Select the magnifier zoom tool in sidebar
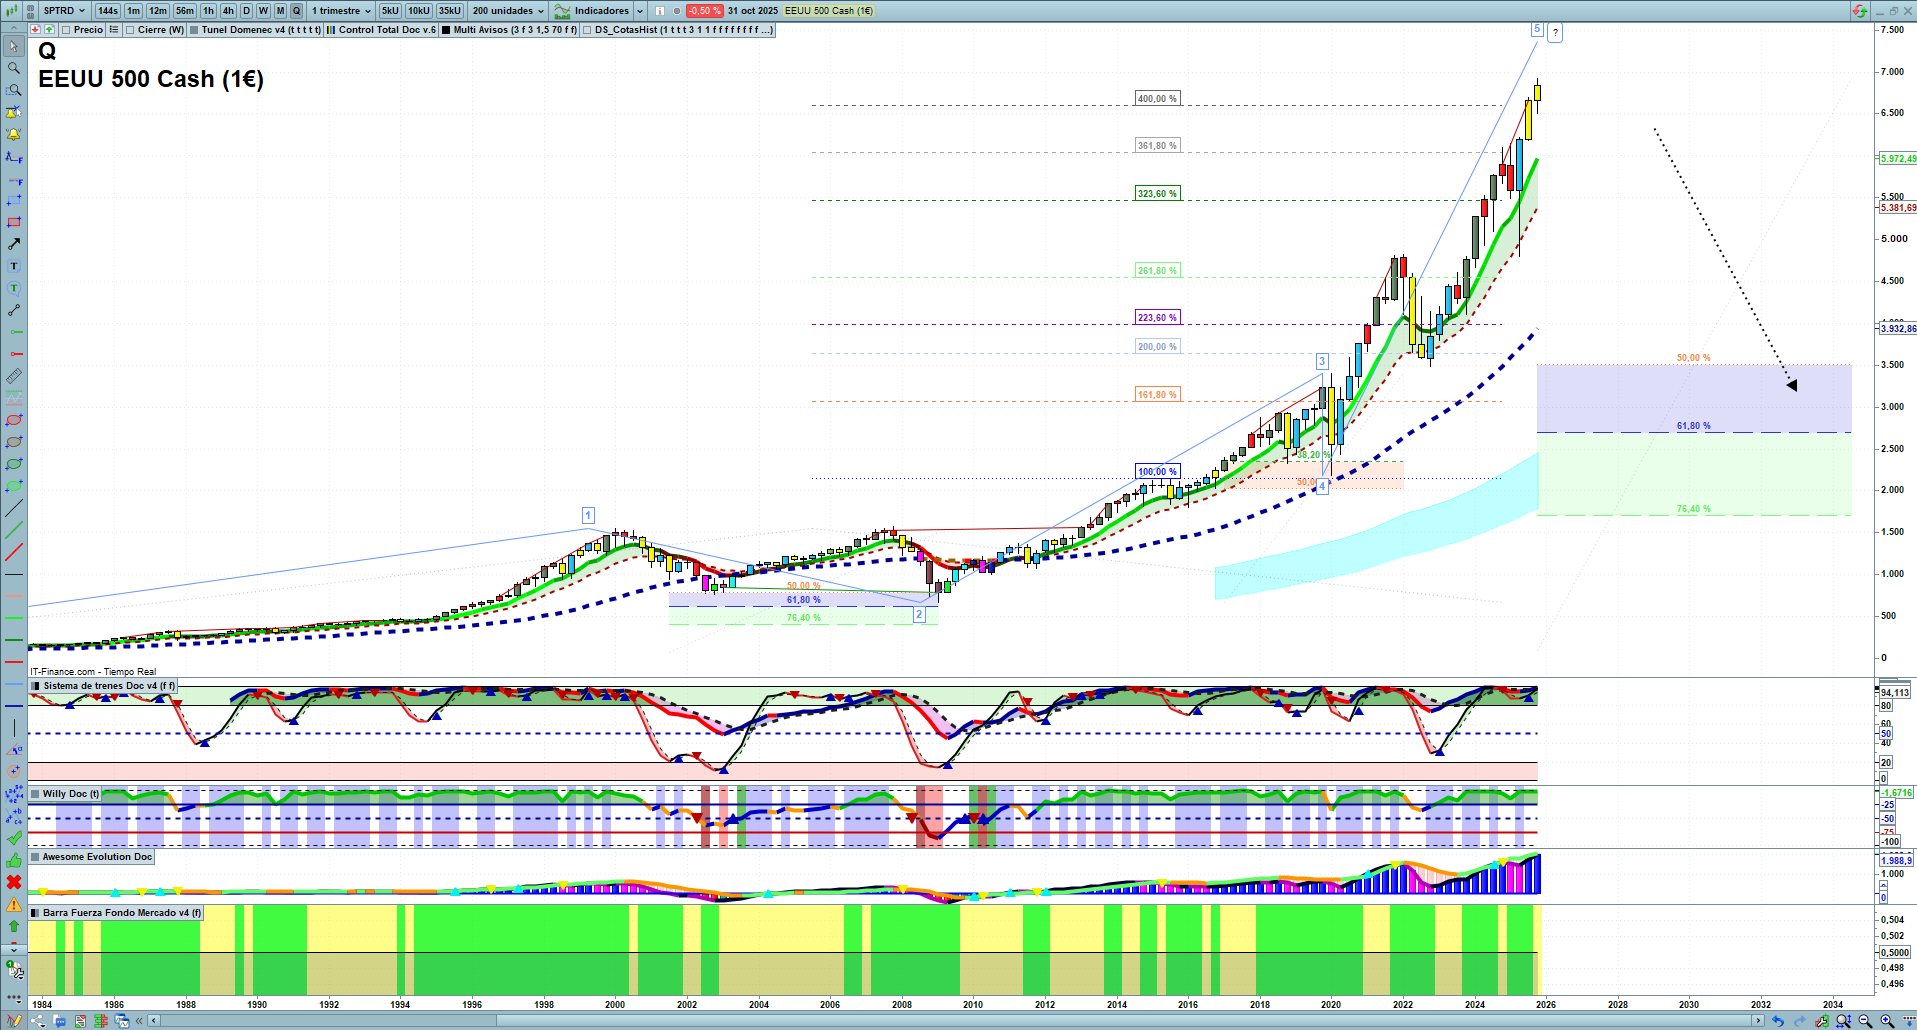The image size is (1917, 1030). (x=14, y=68)
